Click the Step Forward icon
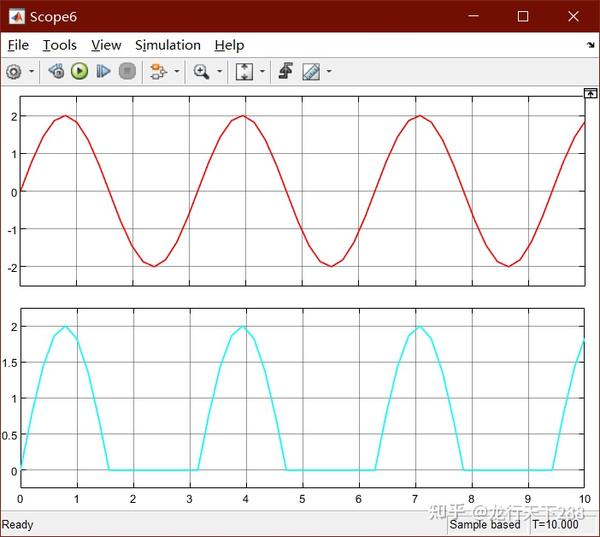 tap(103, 71)
